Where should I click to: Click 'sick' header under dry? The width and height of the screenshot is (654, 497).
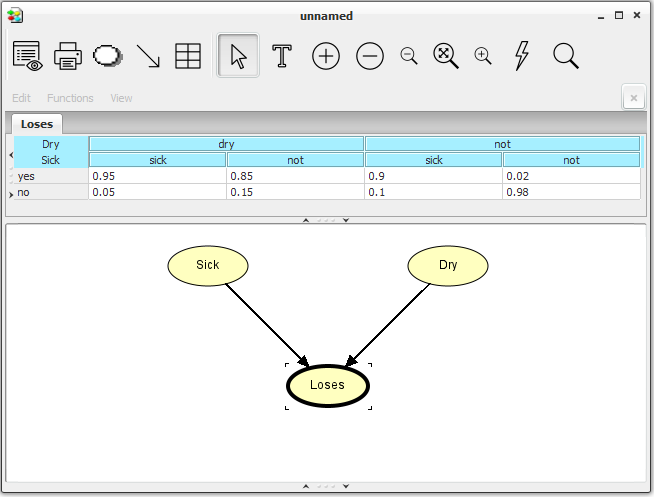(x=157, y=160)
